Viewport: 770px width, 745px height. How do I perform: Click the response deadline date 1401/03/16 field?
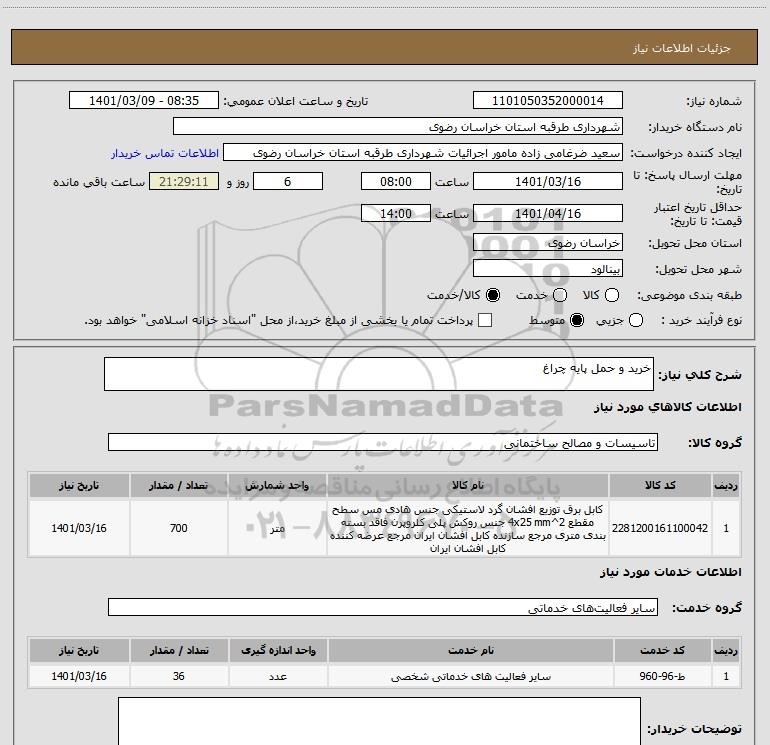(x=548, y=181)
